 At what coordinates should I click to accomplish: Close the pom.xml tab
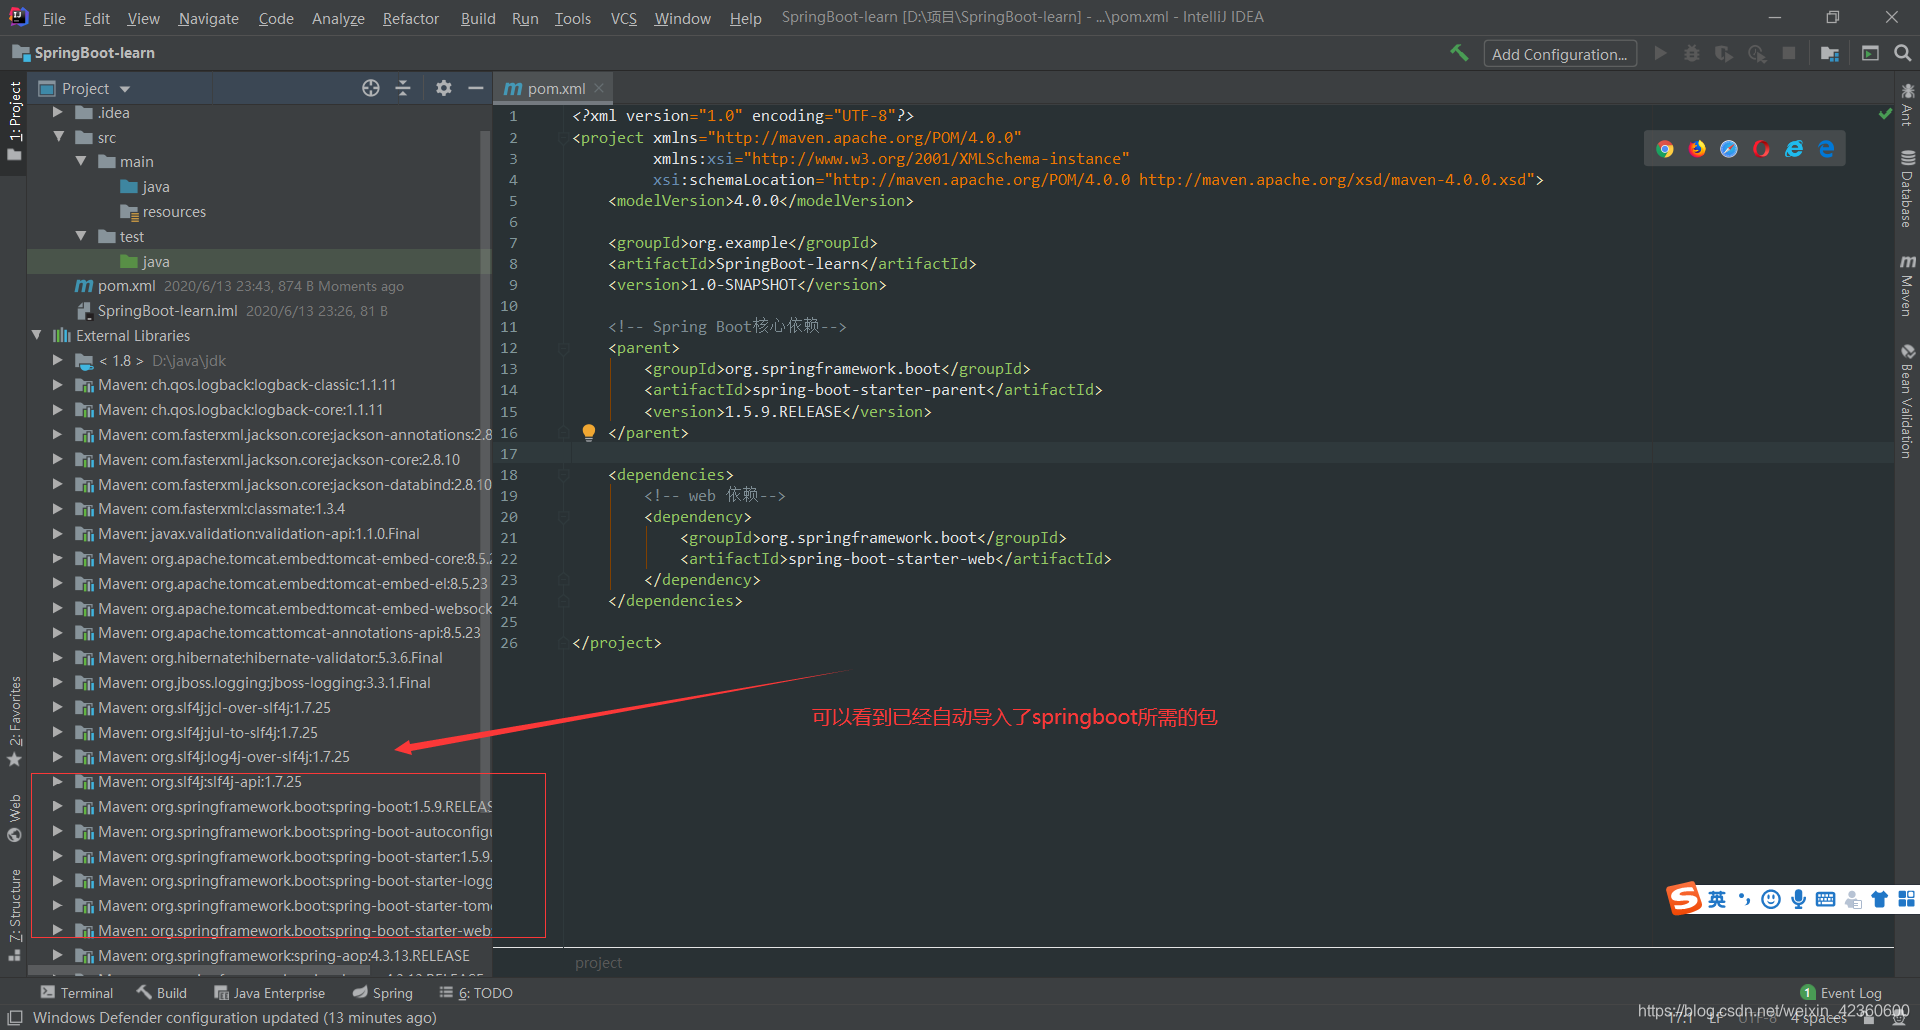(x=599, y=88)
